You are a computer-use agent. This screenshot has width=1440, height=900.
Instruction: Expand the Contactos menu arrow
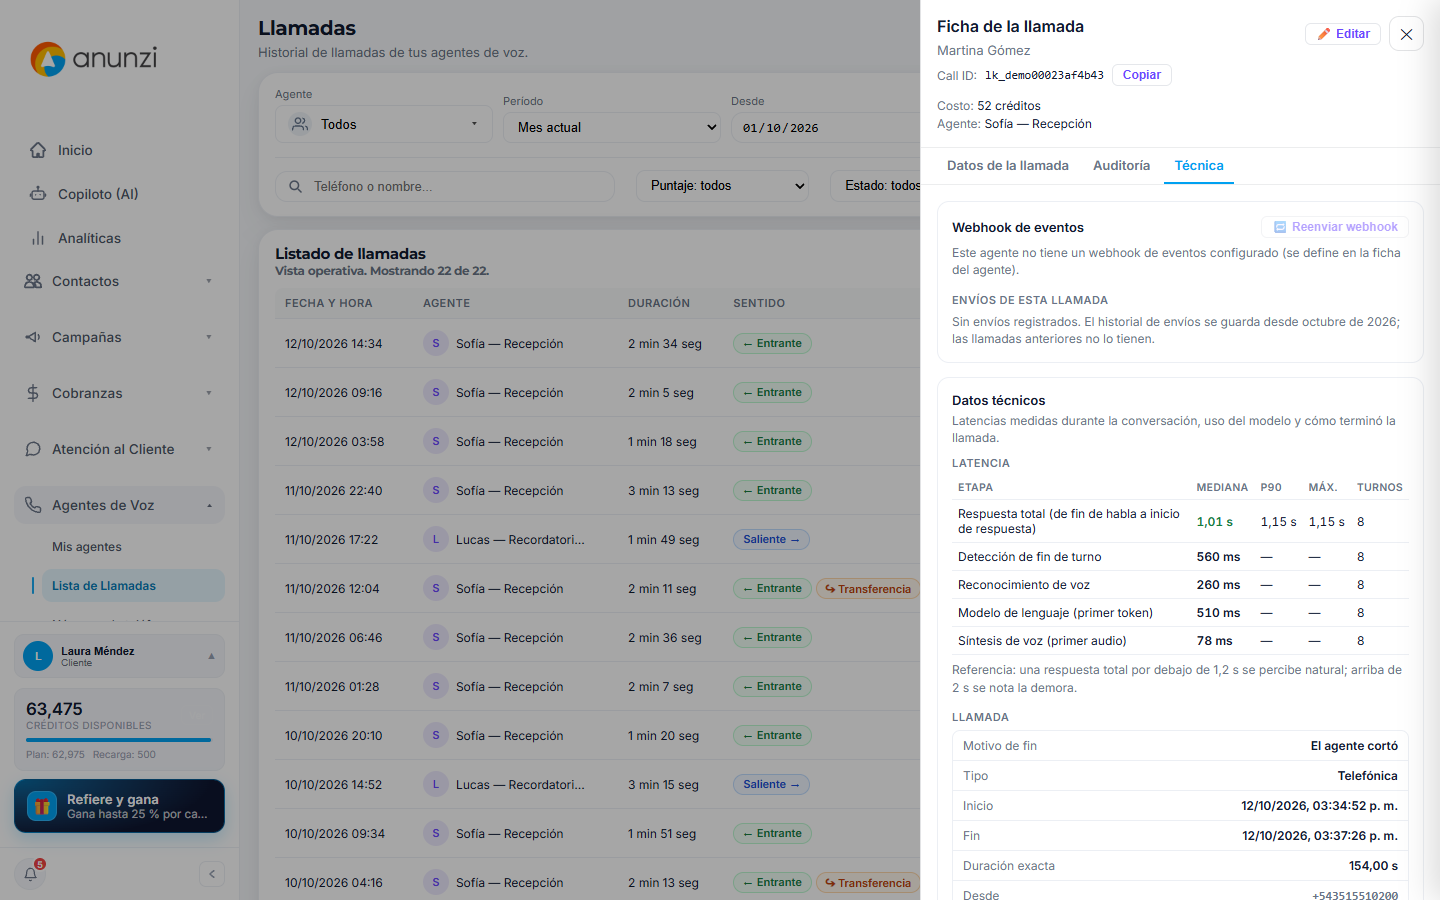pos(209,281)
